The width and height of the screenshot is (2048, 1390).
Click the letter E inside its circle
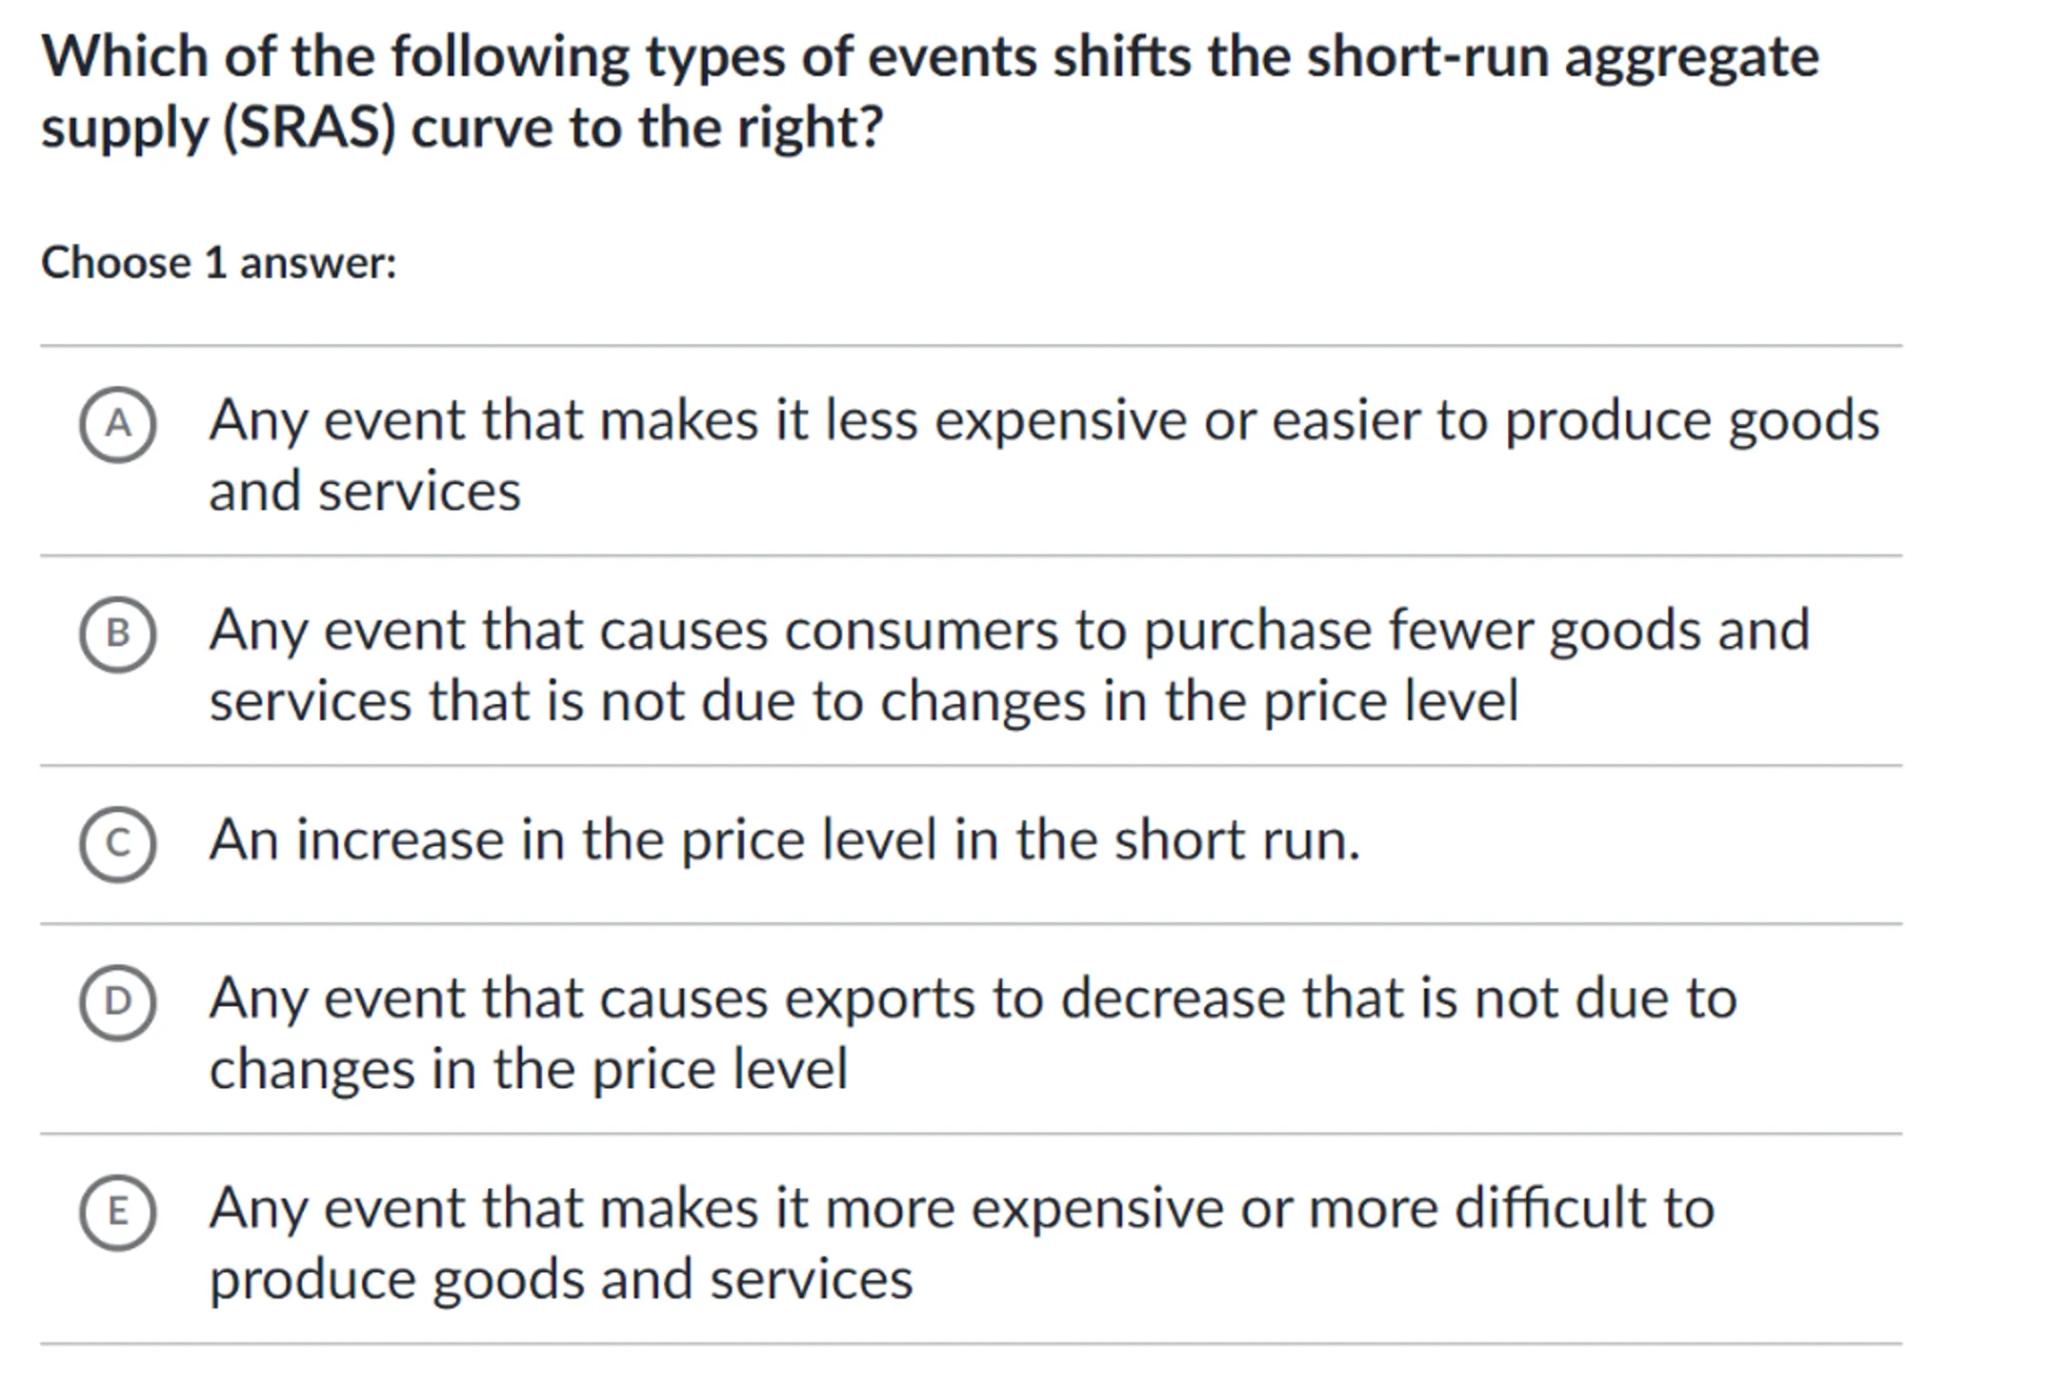(x=118, y=1212)
